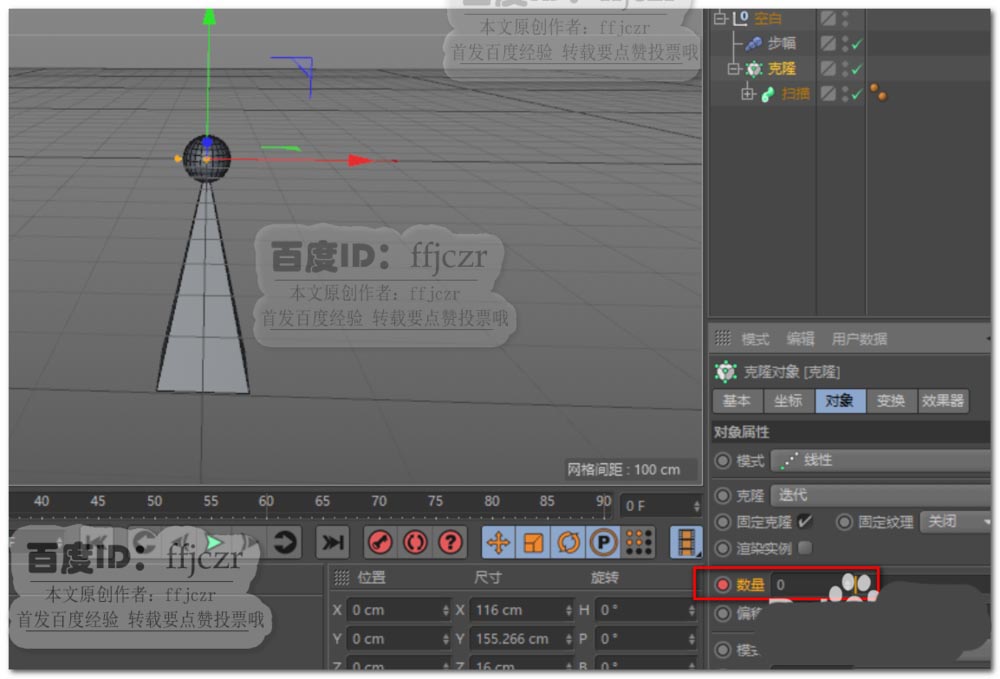Open the 克隆 迭代 dropdown
Screen dimensions: 1000x679
881,495
